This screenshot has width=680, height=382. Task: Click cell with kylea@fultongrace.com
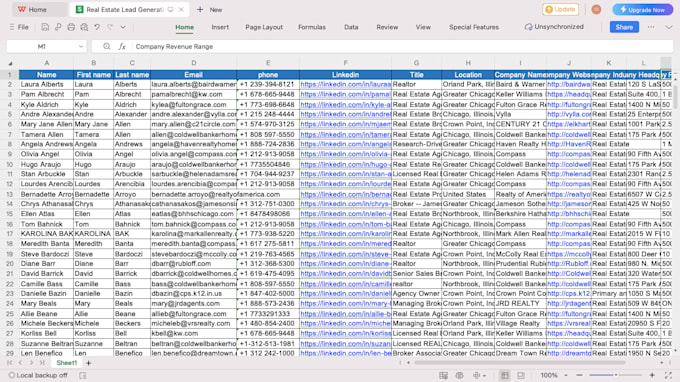[x=193, y=104]
